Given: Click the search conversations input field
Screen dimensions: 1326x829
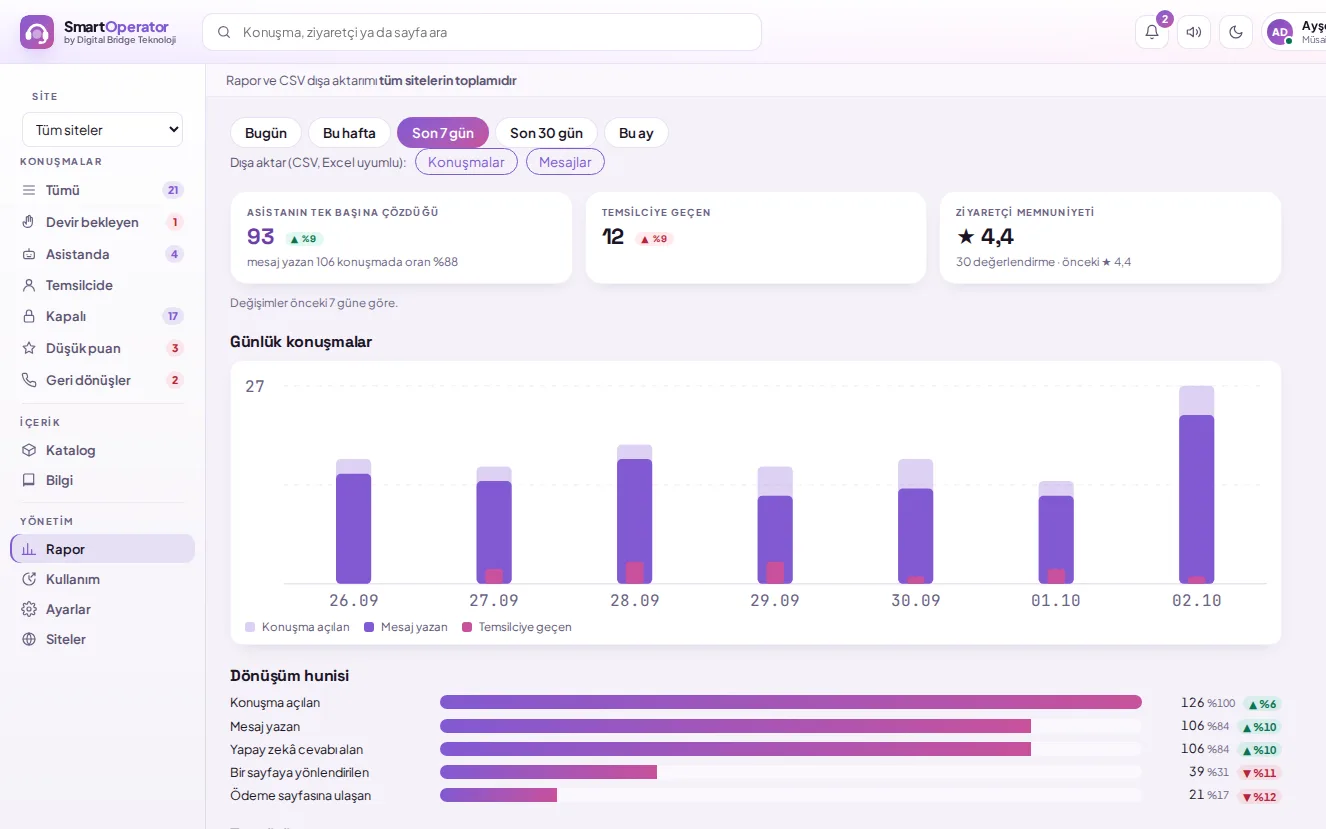Looking at the screenshot, I should tap(482, 32).
